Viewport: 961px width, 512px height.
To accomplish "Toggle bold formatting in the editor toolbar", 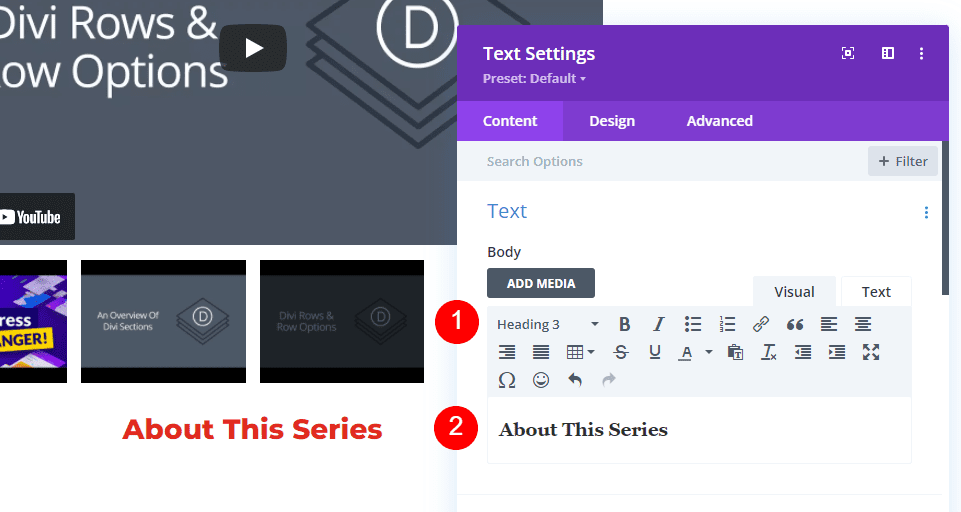I will tap(625, 324).
